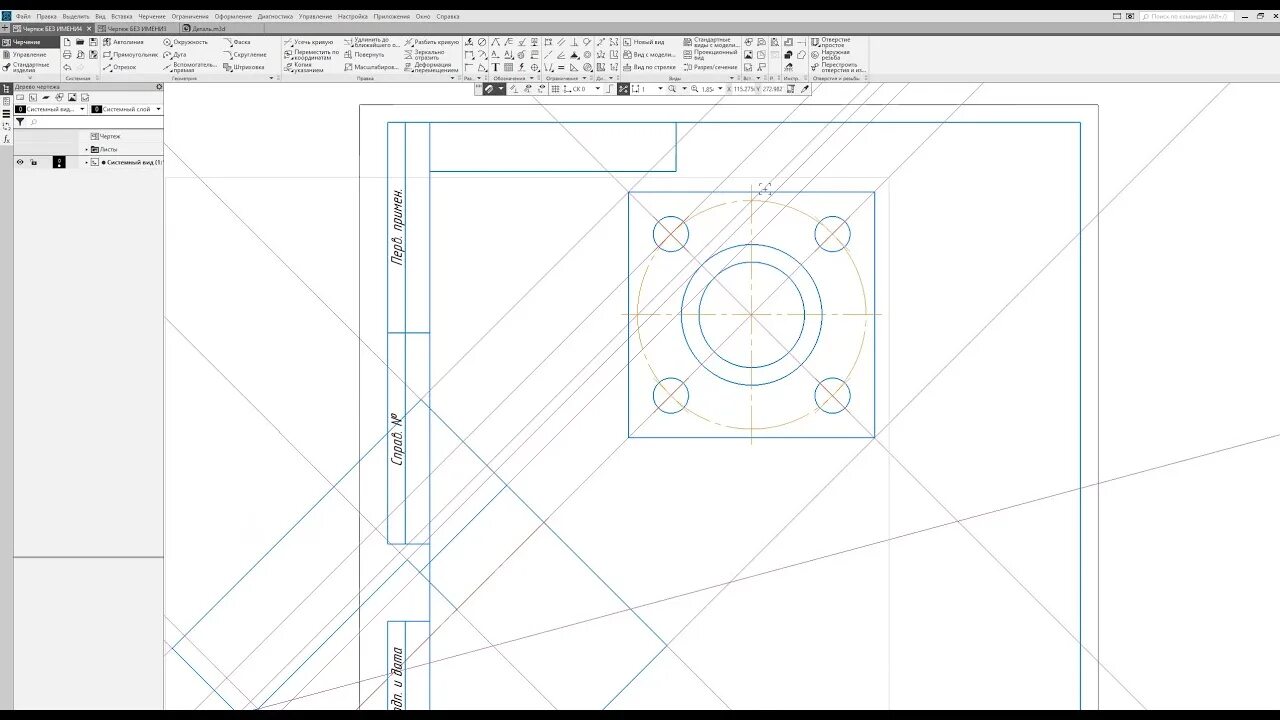Insert Стандартные виды с модели
This screenshot has width=1280, height=720.
(712, 42)
